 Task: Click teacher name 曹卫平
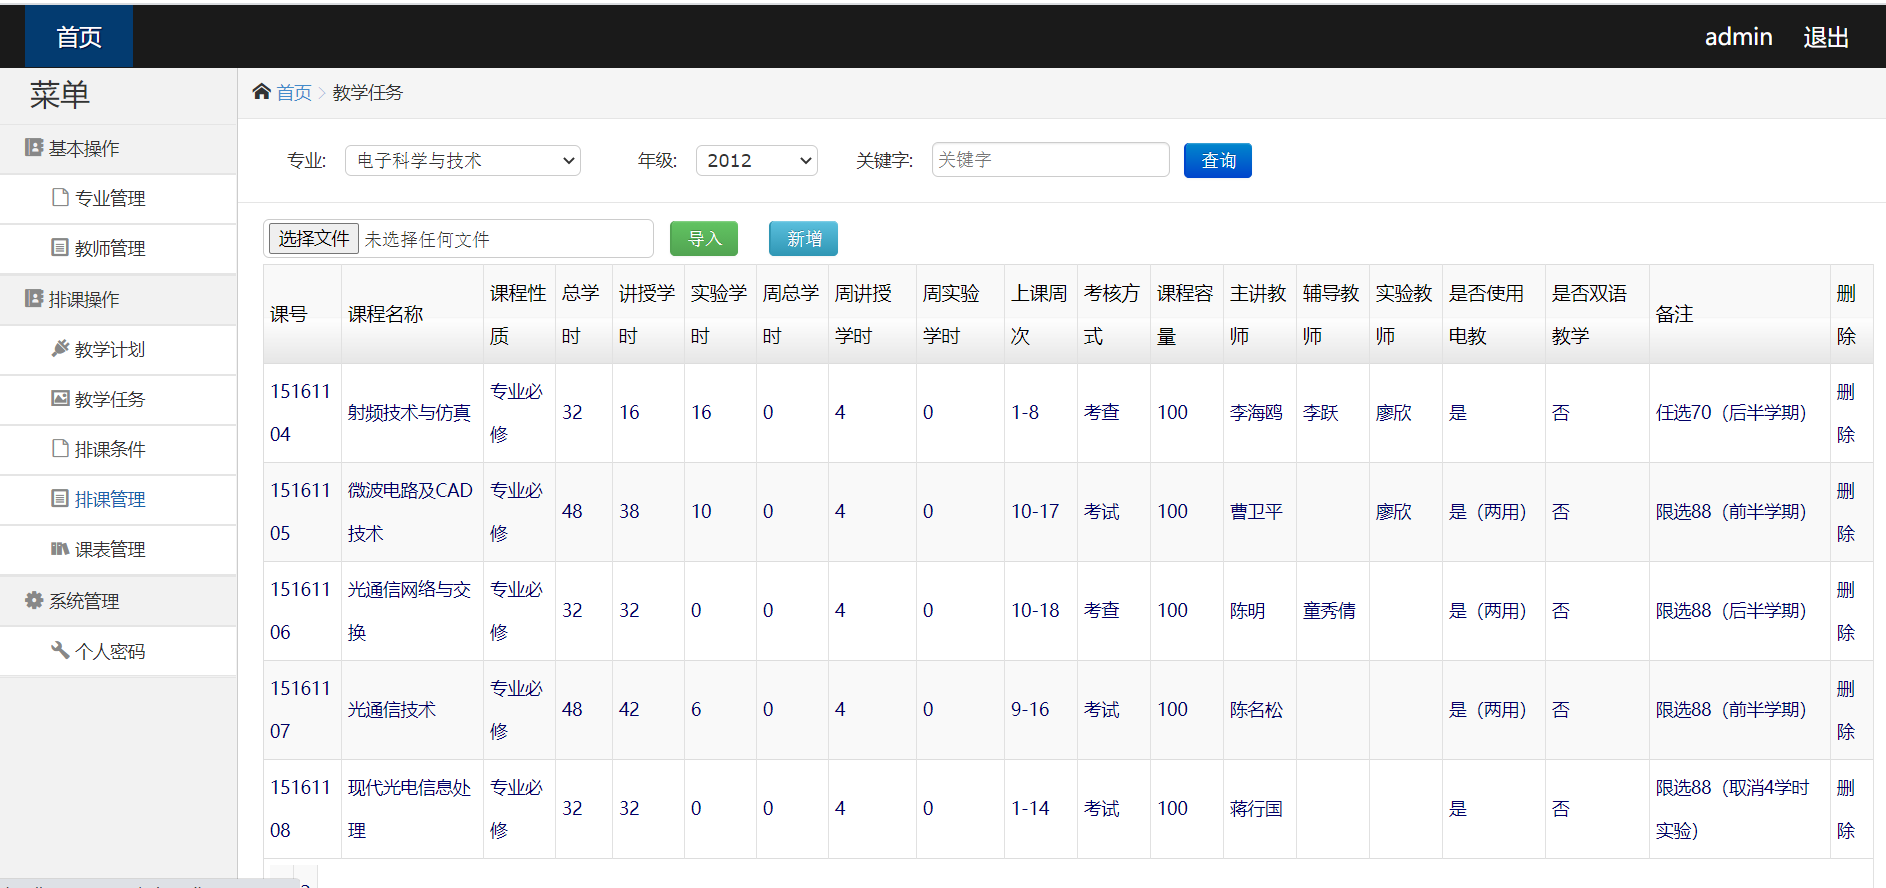coord(1256,512)
